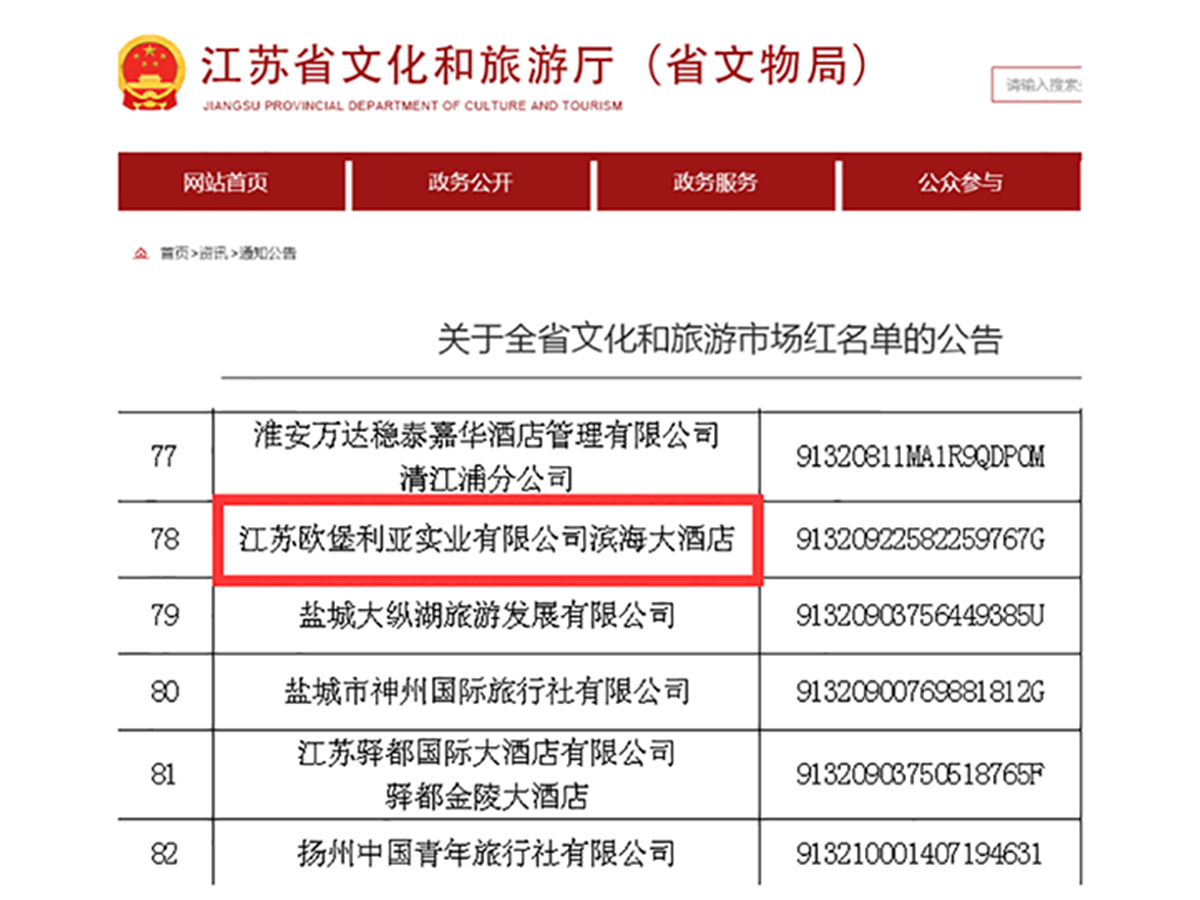Click the home icon in breadcrumb
The width and height of the screenshot is (1200, 900).
pos(141,254)
